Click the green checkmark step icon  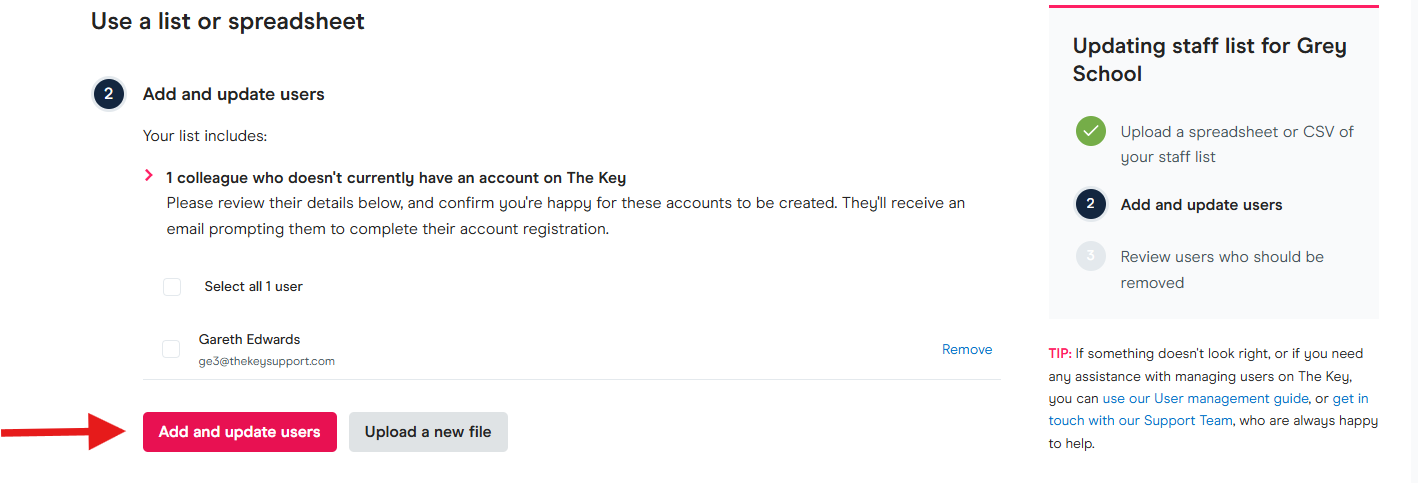point(1091,131)
